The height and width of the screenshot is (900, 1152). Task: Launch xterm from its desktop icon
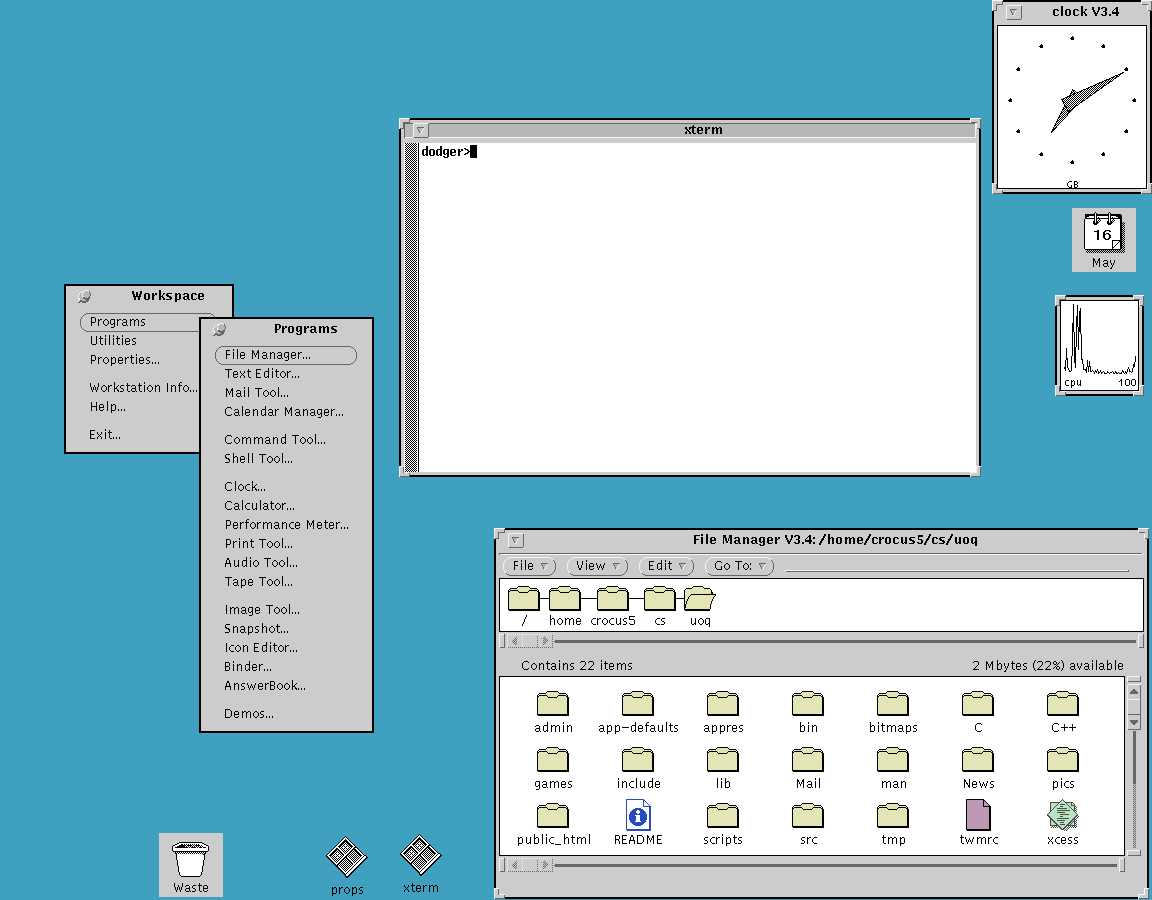pyautogui.click(x=420, y=855)
